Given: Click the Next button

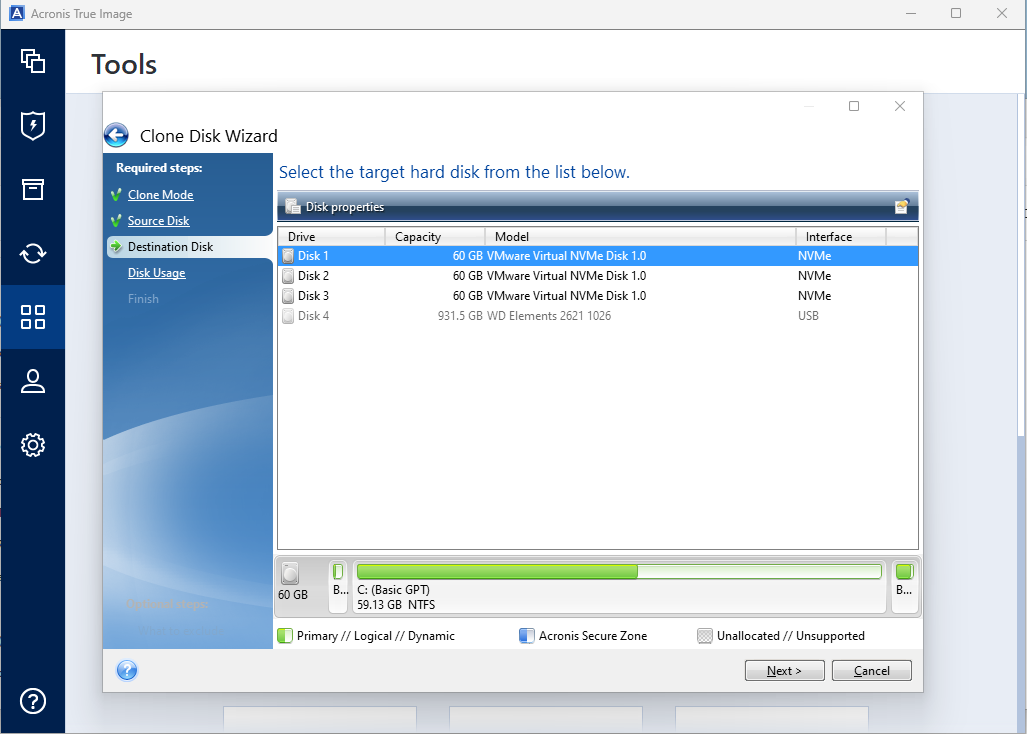Looking at the screenshot, I should pyautogui.click(x=784, y=671).
